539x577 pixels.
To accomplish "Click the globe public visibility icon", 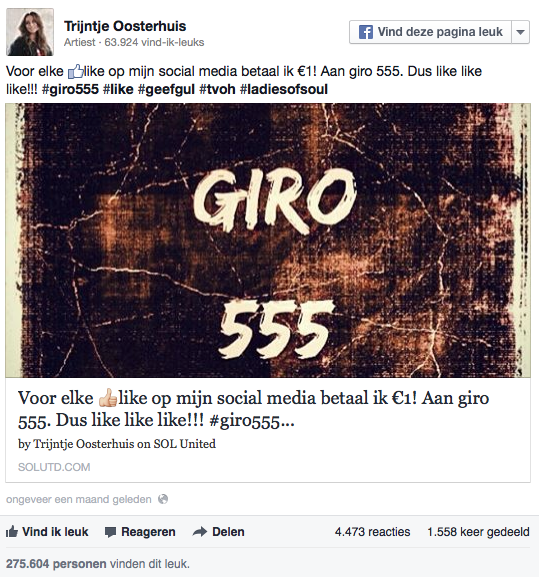I will tap(163, 499).
